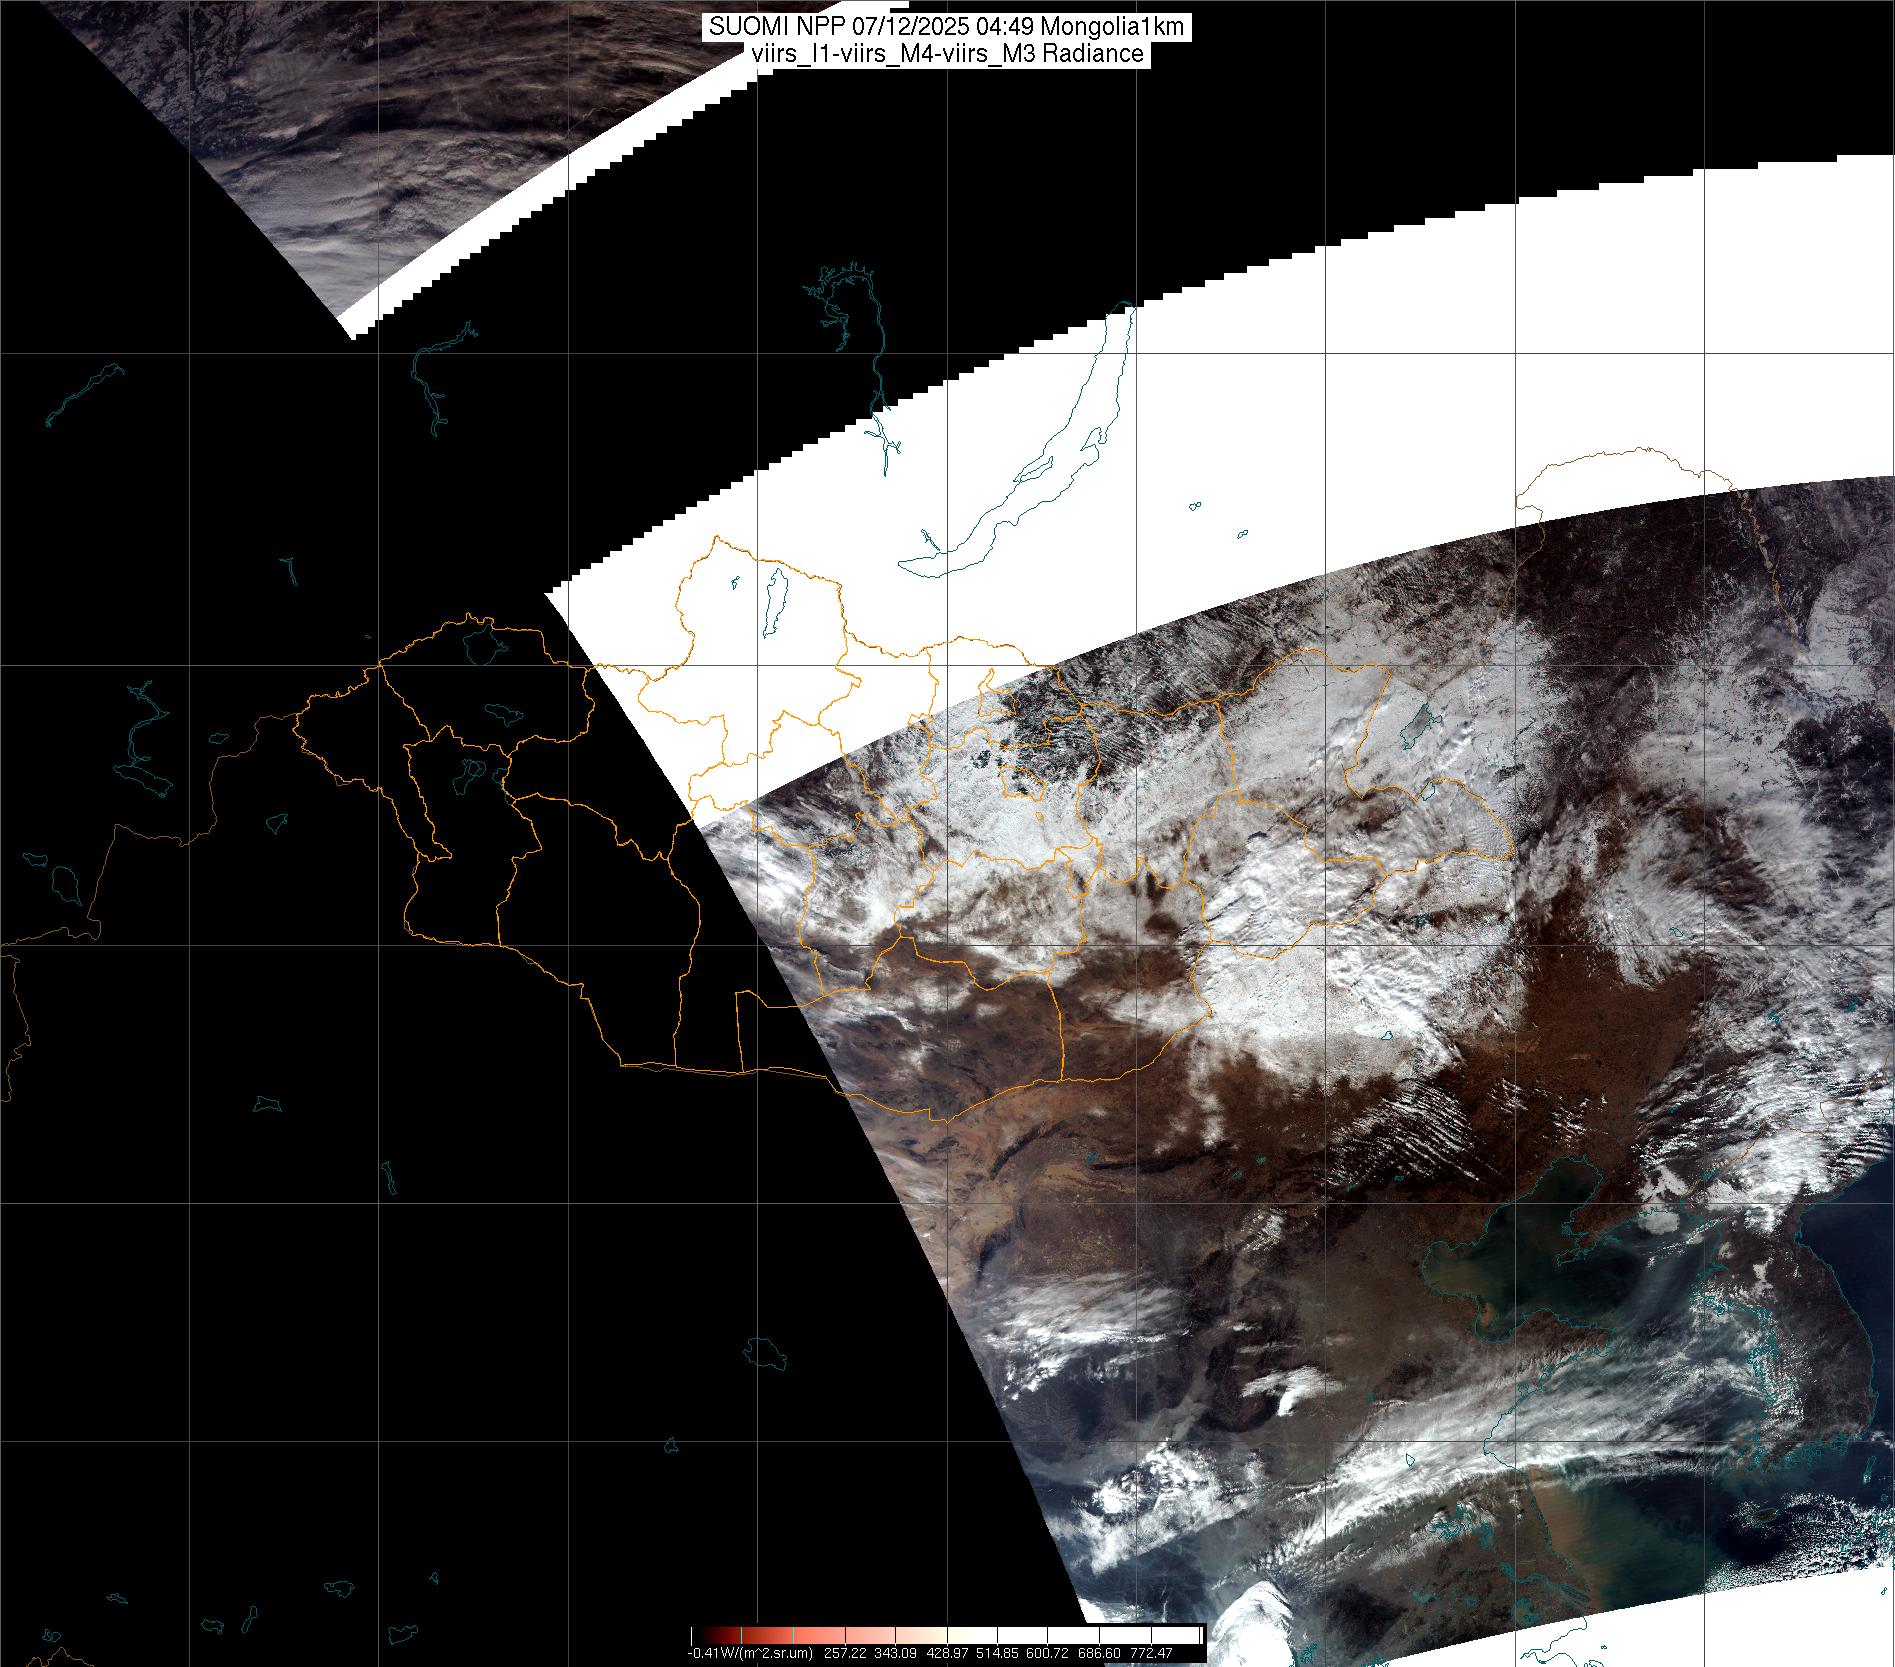Click the narrow Lake Khövsgöl outline in northern Mongolia
This screenshot has height=1667, width=1895.
coord(773,603)
